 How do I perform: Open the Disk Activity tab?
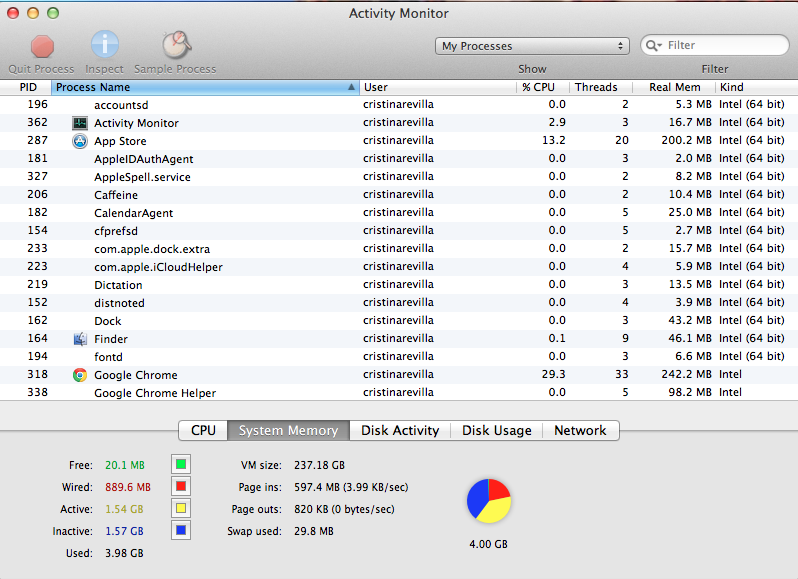pyautogui.click(x=400, y=430)
